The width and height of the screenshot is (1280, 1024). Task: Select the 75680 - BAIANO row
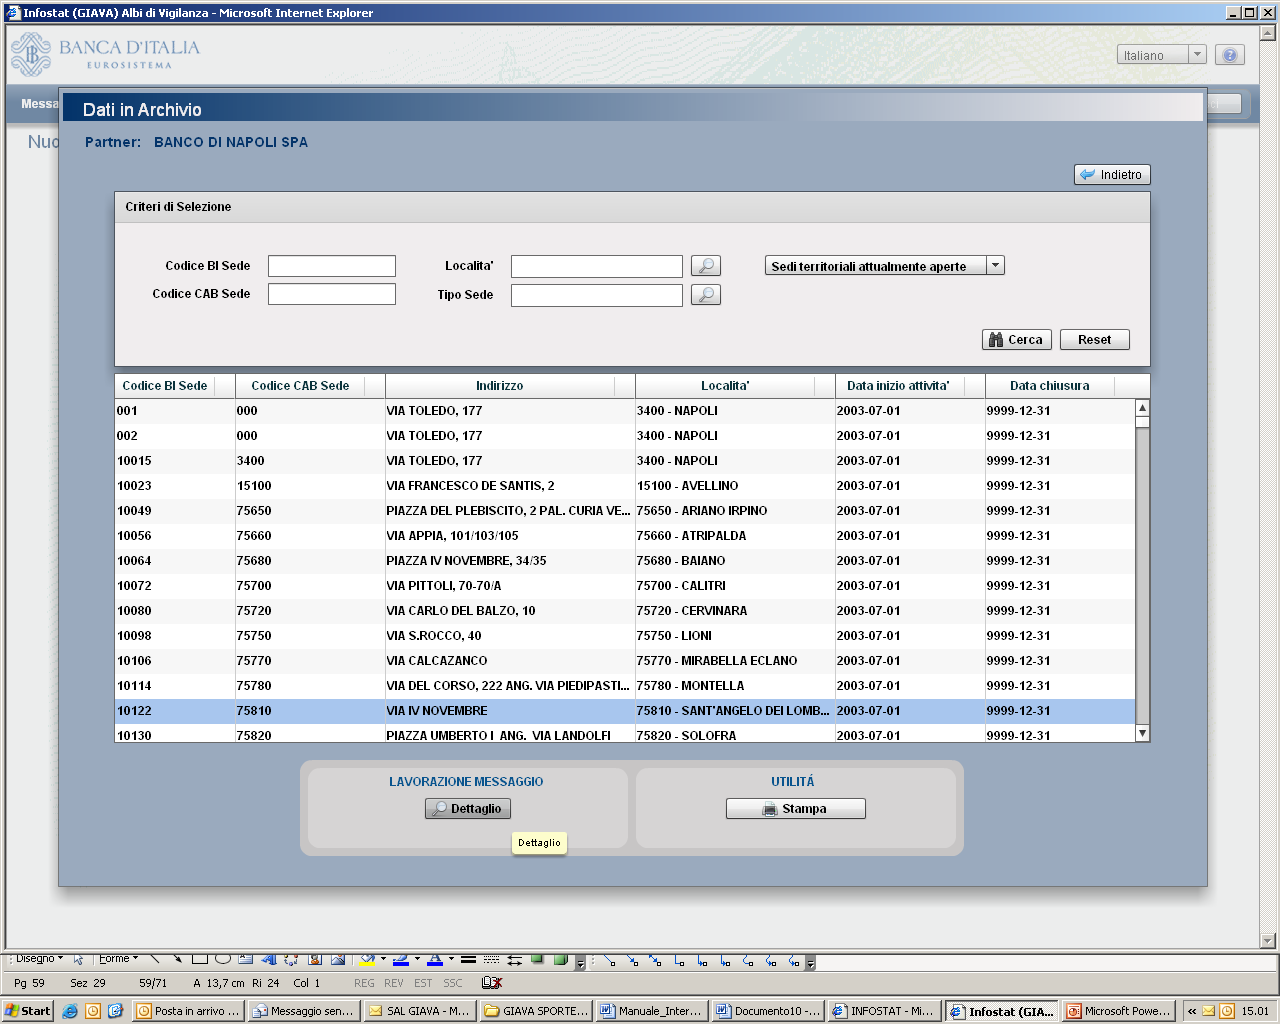click(625, 561)
